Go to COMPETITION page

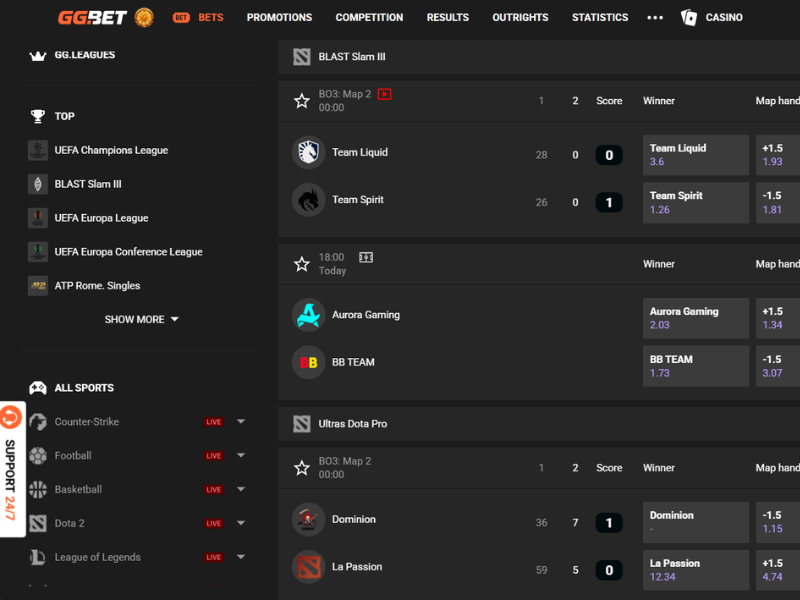coord(369,17)
